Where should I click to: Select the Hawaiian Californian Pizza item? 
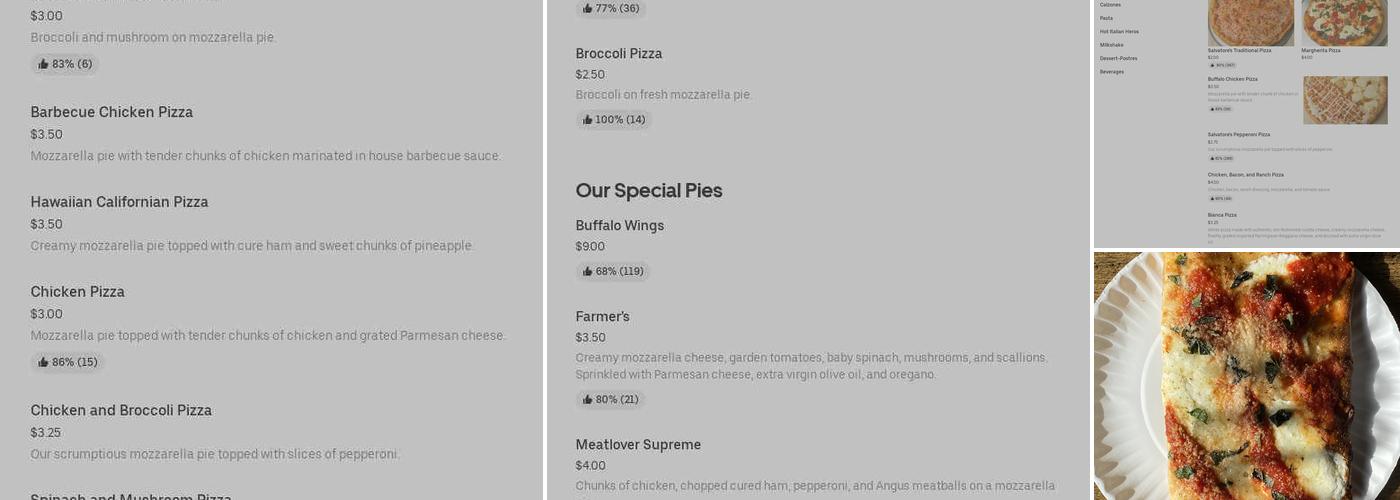[x=119, y=202]
